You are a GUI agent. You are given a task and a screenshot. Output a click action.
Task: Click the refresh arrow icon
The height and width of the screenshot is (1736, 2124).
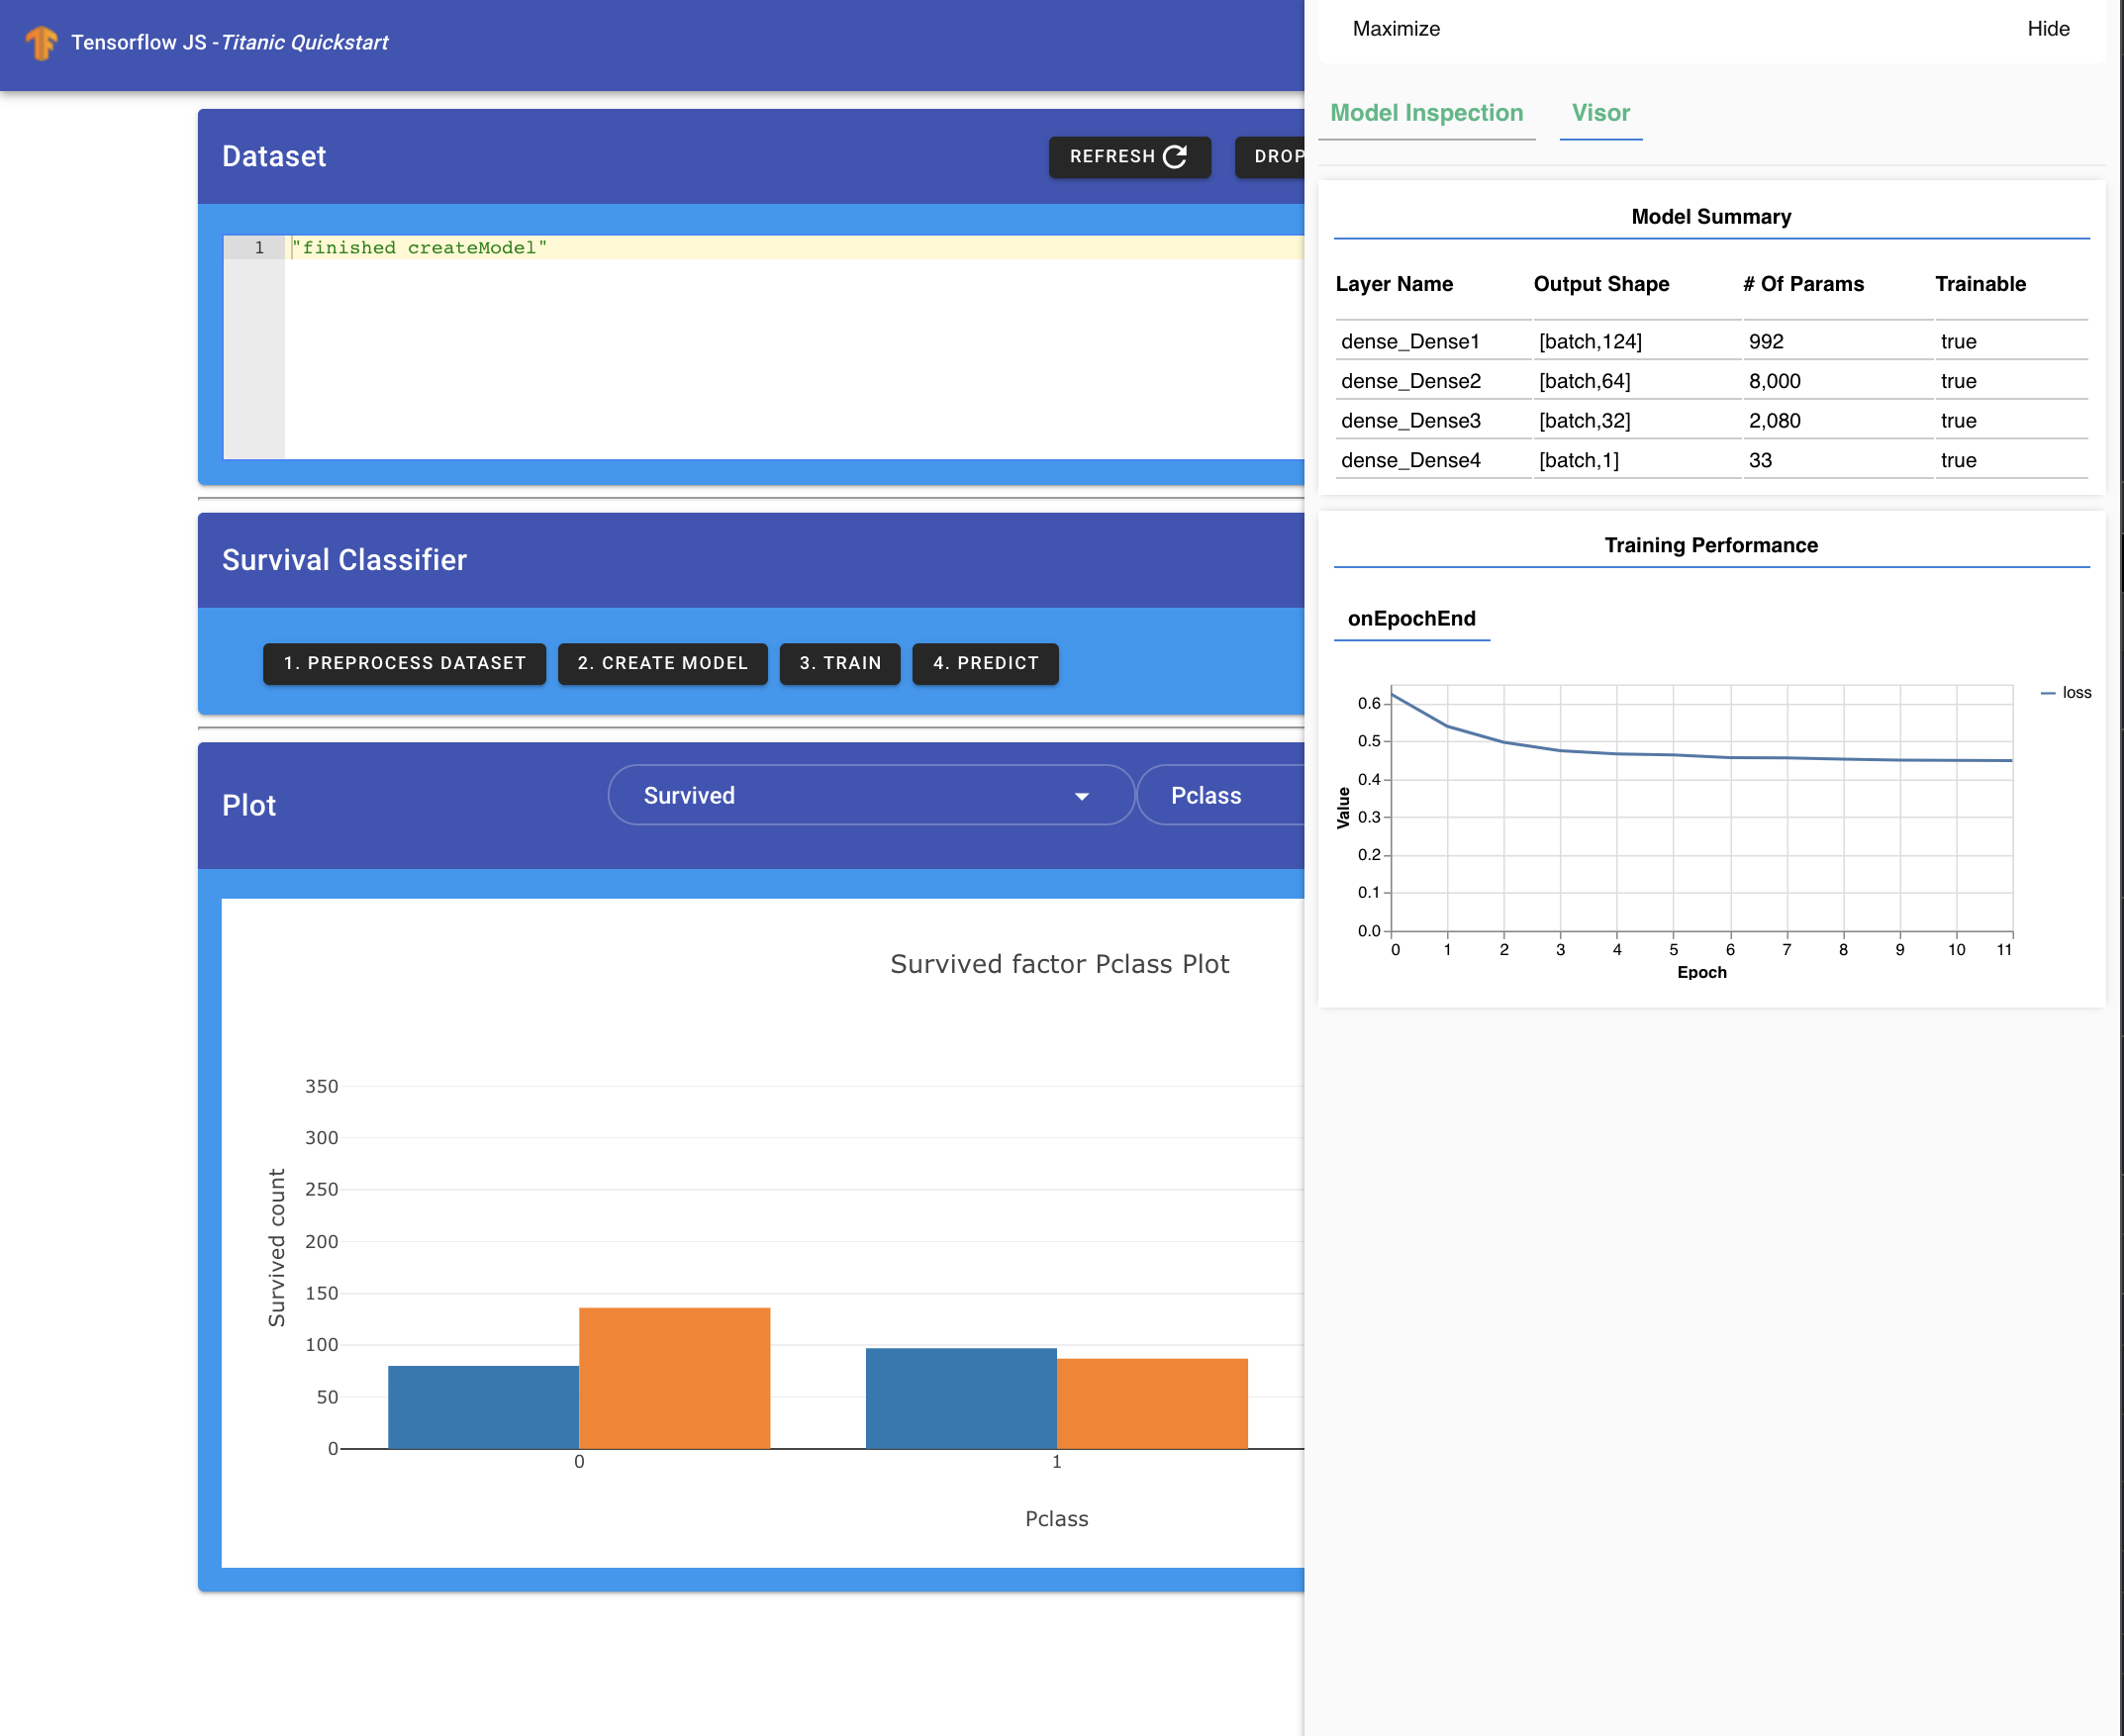(x=1176, y=157)
